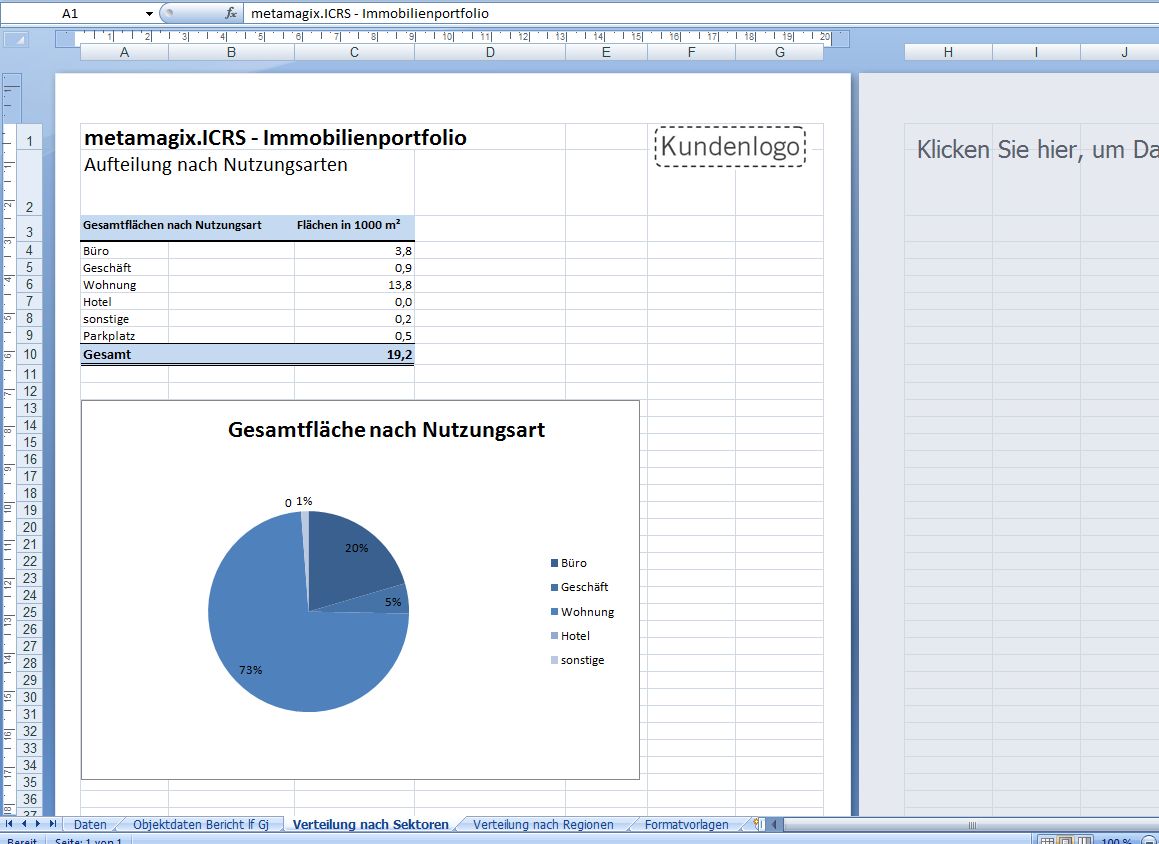Image resolution: width=1159 pixels, height=844 pixels.
Task: Click the Wohnung legend color swatch
Action: pyautogui.click(x=554, y=612)
